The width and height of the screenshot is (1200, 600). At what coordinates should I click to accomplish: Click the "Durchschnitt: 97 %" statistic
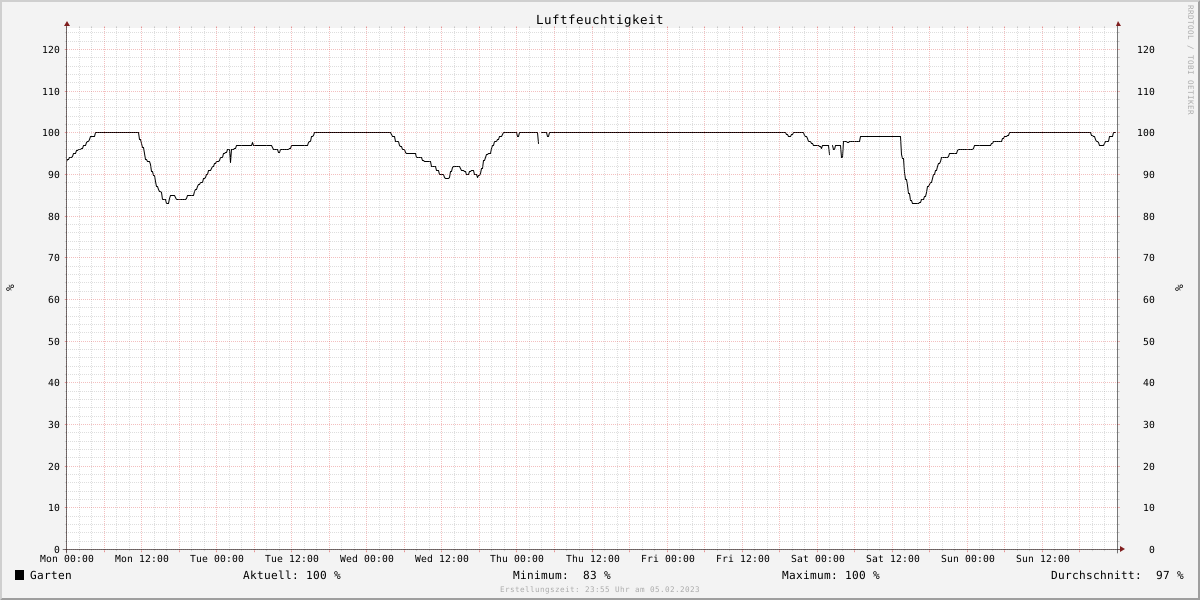point(1117,575)
